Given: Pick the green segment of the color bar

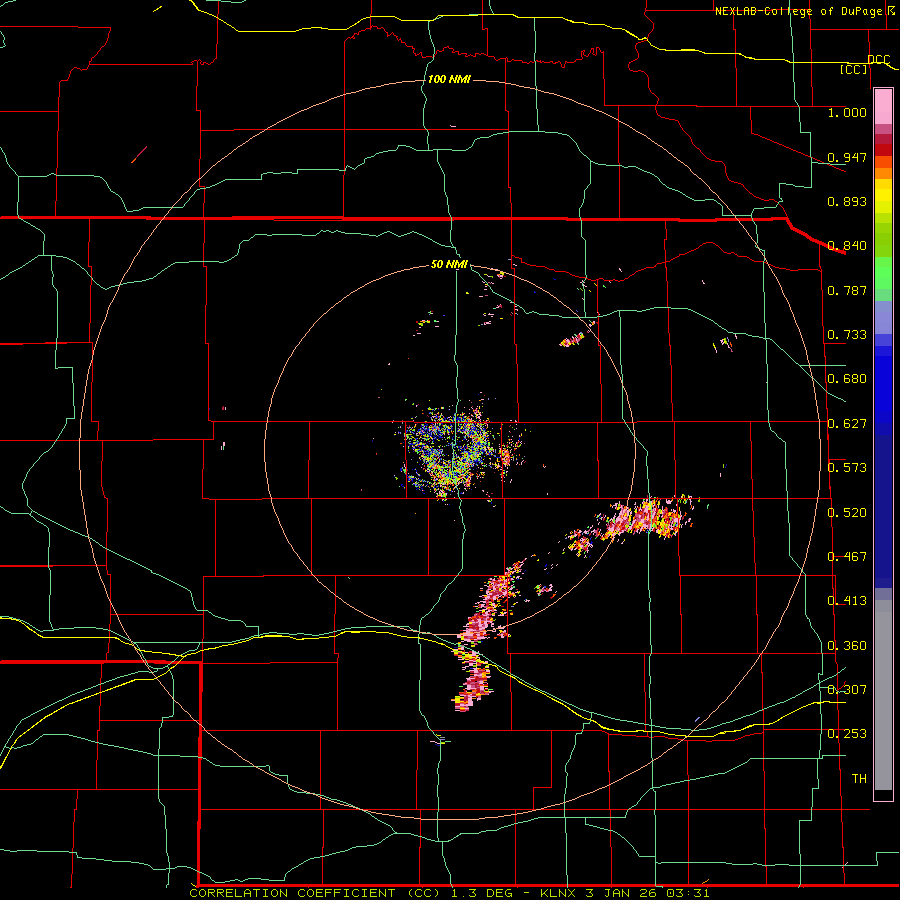Looking at the screenshot, I should 883,273.
